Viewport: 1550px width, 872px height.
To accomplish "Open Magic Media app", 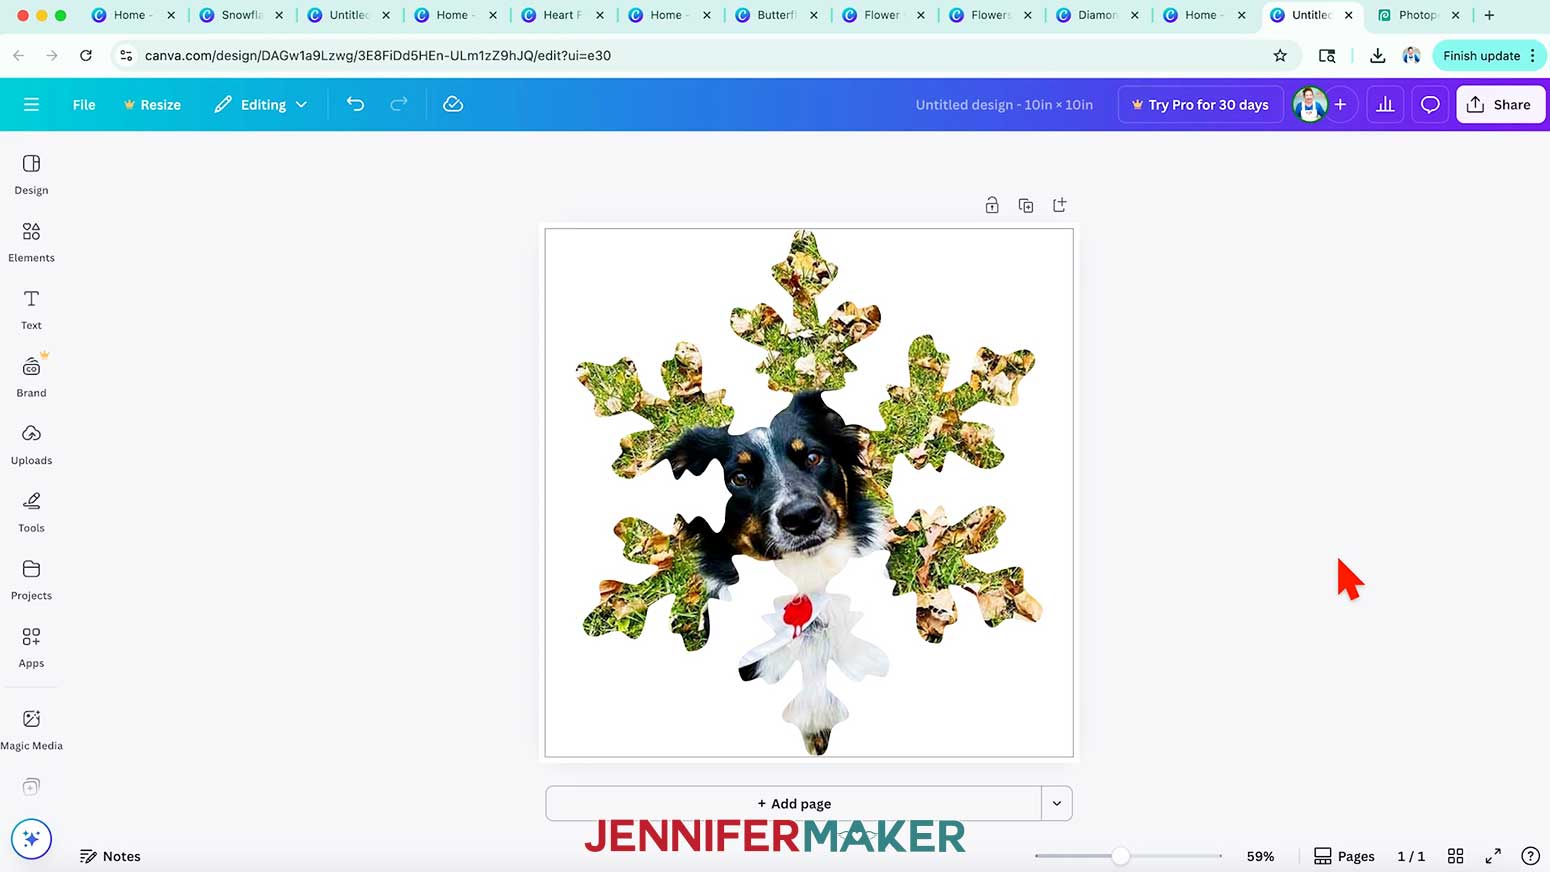I will point(31,730).
